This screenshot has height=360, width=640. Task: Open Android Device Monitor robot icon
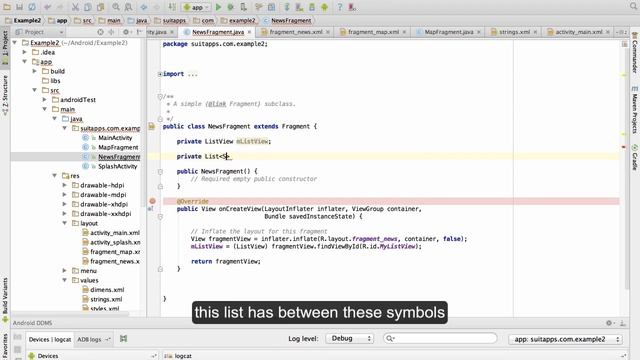324,7
